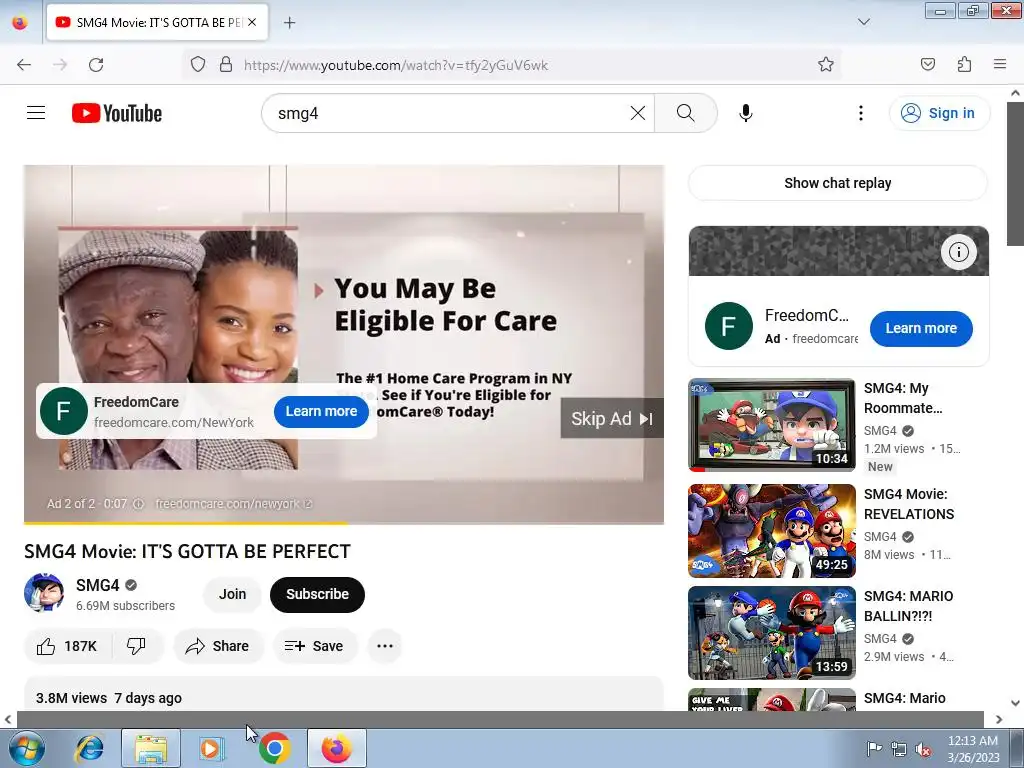Open a new browser tab

point(289,23)
